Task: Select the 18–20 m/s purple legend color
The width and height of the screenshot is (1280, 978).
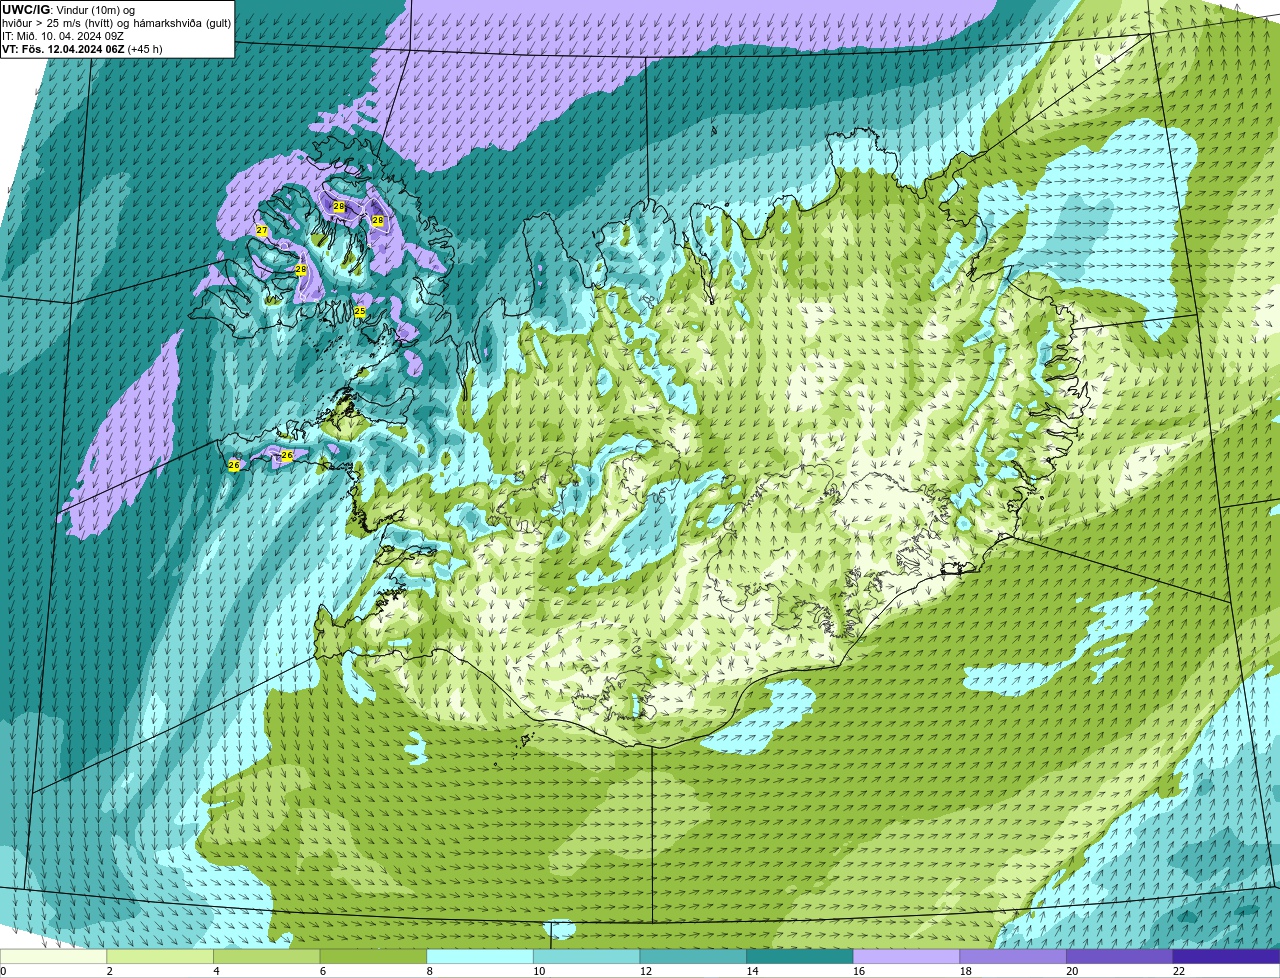Action: coord(1013,956)
